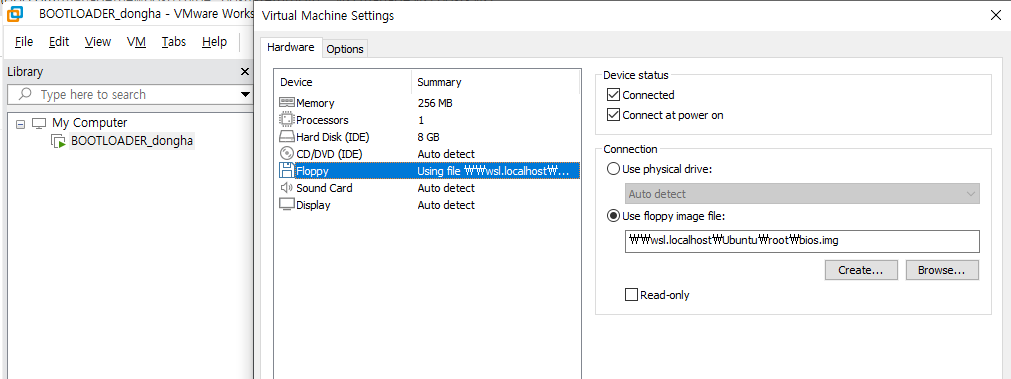The width and height of the screenshot is (1011, 379).
Task: Click the Hard Disk (IDE) icon
Action: coord(287,137)
